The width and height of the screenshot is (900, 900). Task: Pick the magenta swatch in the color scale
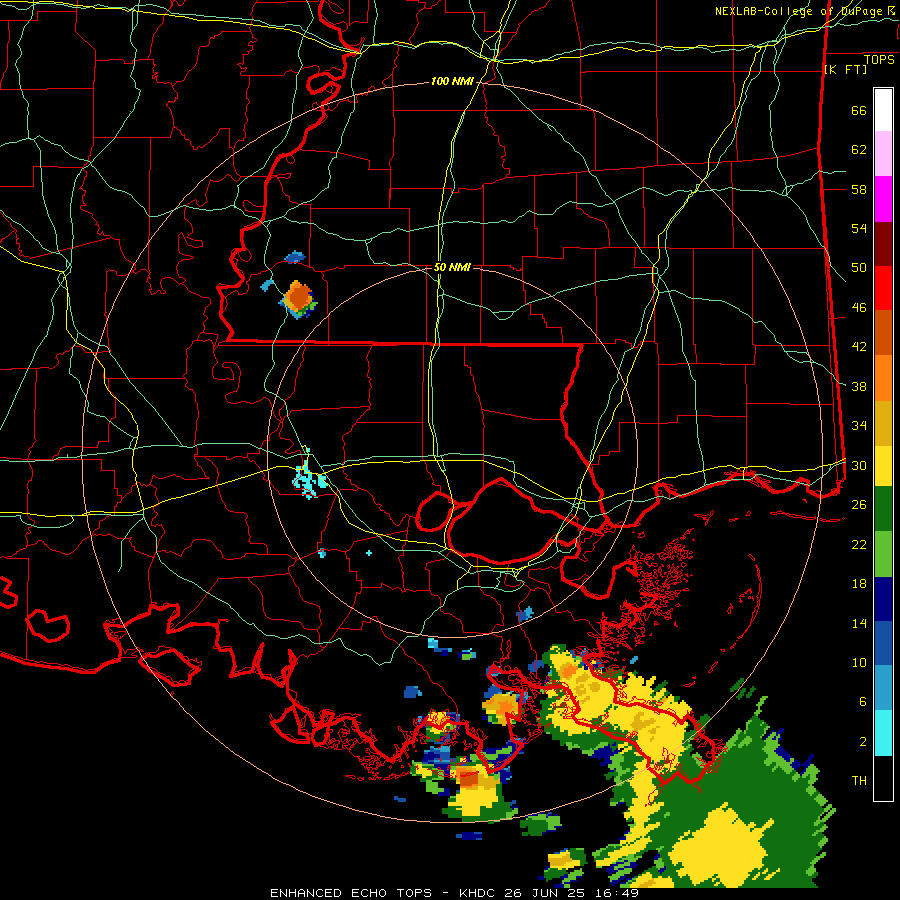pyautogui.click(x=883, y=199)
